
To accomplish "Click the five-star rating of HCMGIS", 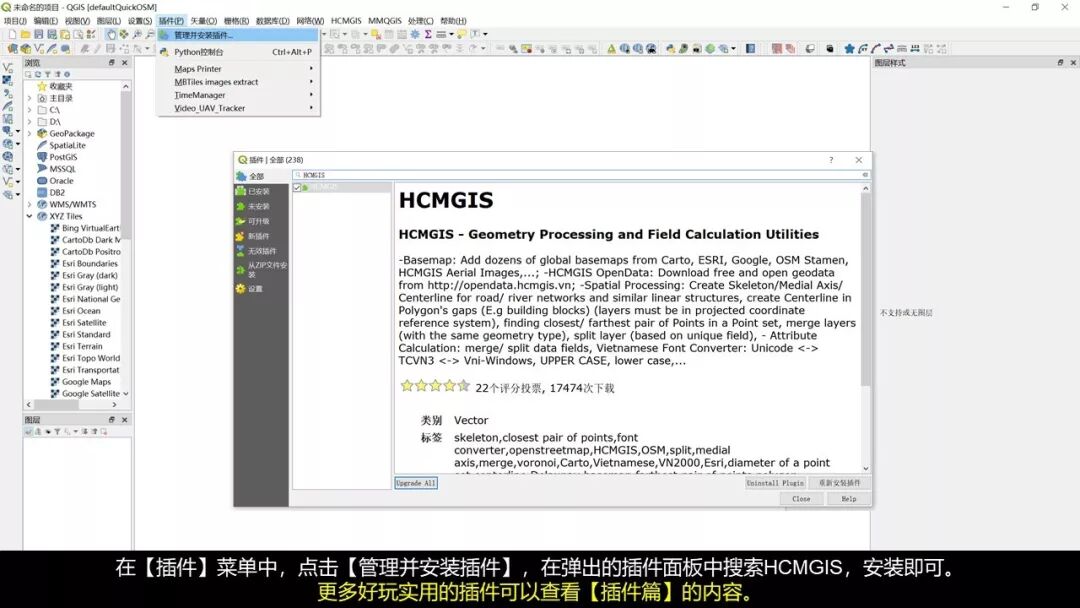I will [435, 386].
